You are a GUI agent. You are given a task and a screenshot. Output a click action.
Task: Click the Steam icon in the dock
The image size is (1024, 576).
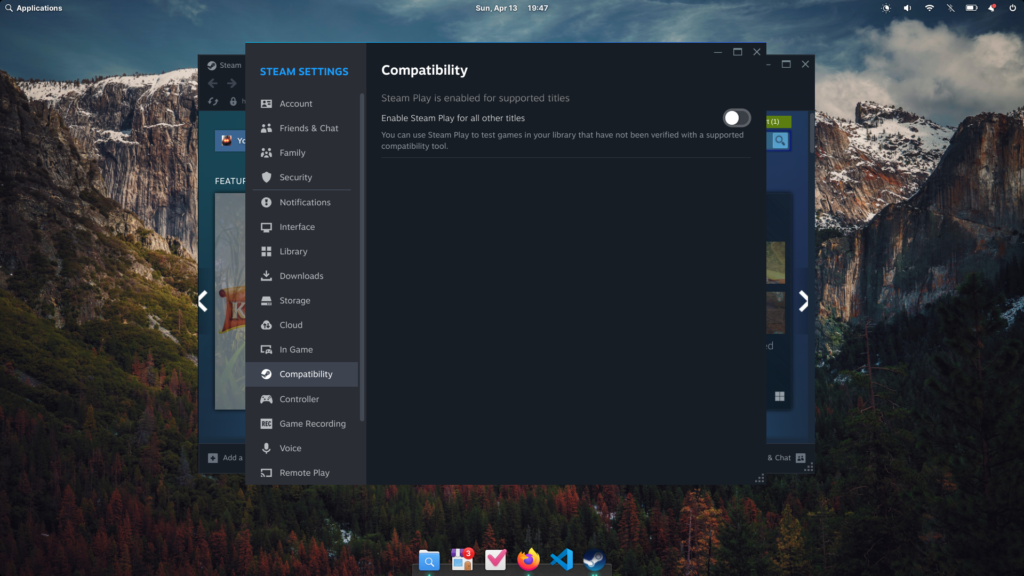(594, 560)
